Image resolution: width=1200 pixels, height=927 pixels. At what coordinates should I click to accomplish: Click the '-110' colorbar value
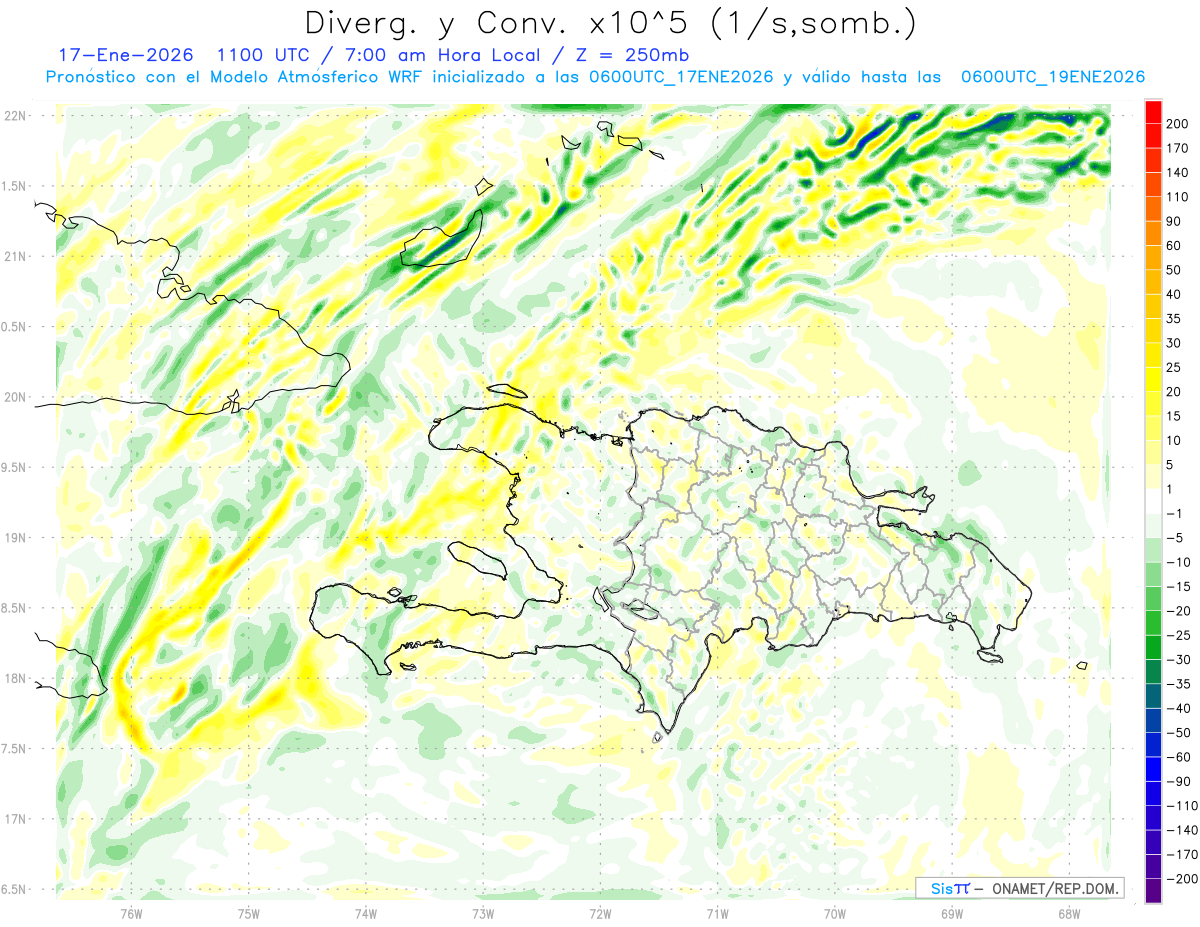(1183, 806)
